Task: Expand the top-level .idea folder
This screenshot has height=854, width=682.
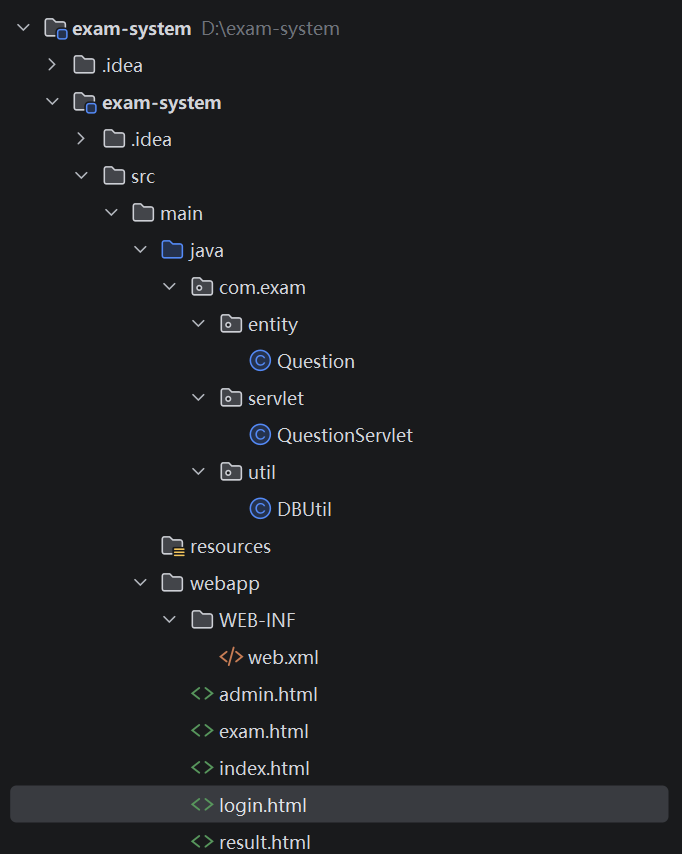Action: [x=53, y=66]
